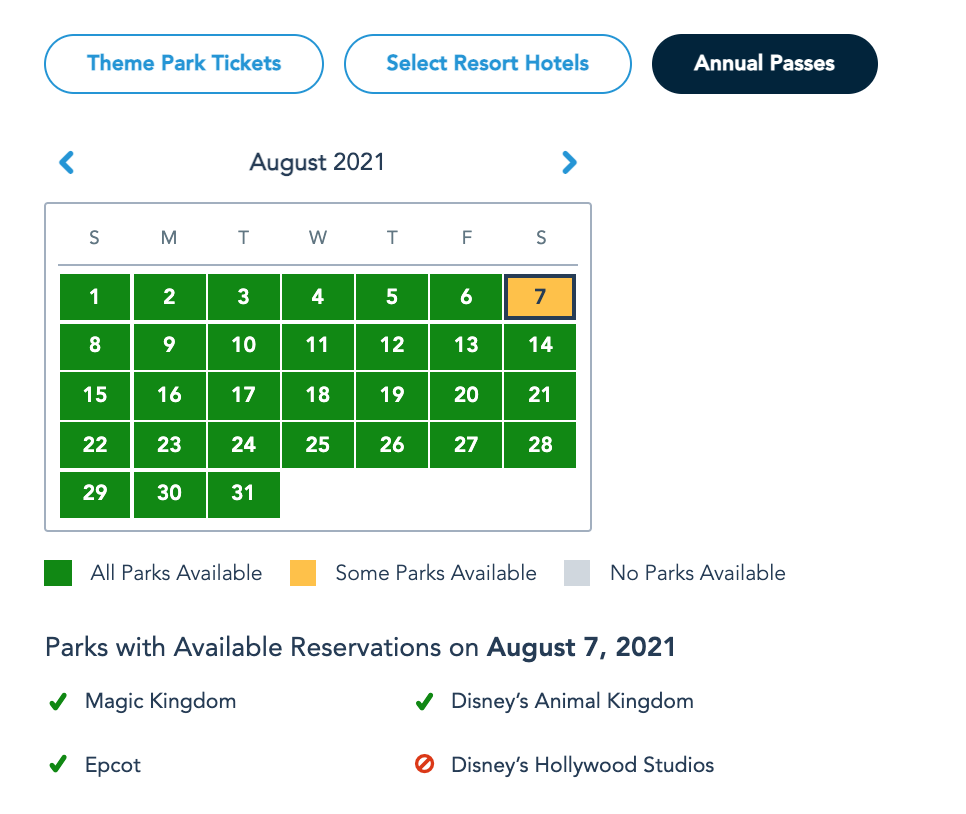Image resolution: width=966 pixels, height=814 pixels.
Task: Pick August 1 on the calendar
Action: click(95, 297)
